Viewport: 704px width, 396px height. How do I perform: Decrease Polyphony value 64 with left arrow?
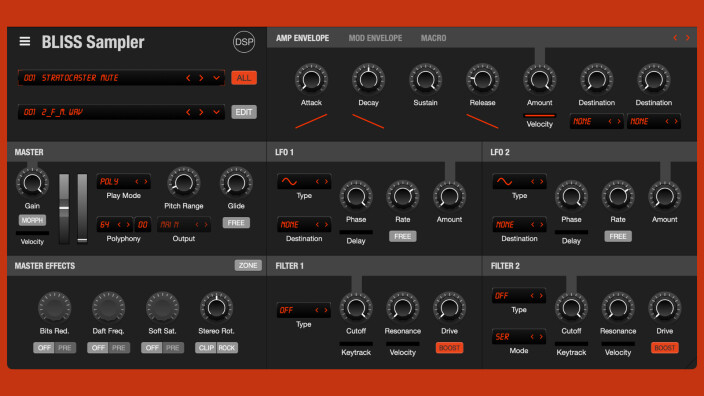[x=119, y=224]
